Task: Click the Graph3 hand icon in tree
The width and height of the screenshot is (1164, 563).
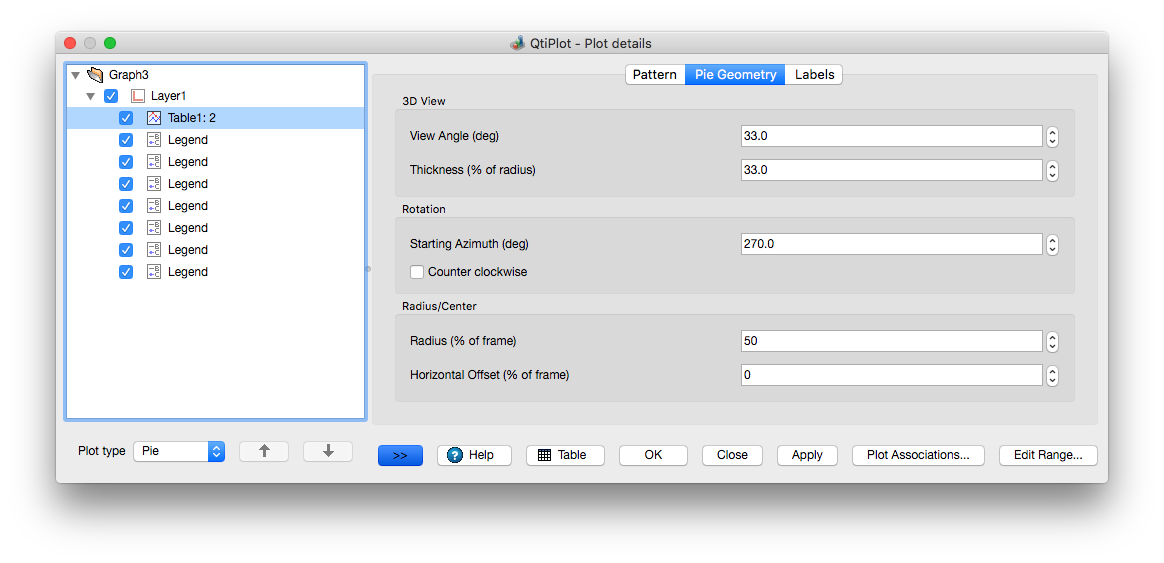Action: pyautogui.click(x=95, y=74)
